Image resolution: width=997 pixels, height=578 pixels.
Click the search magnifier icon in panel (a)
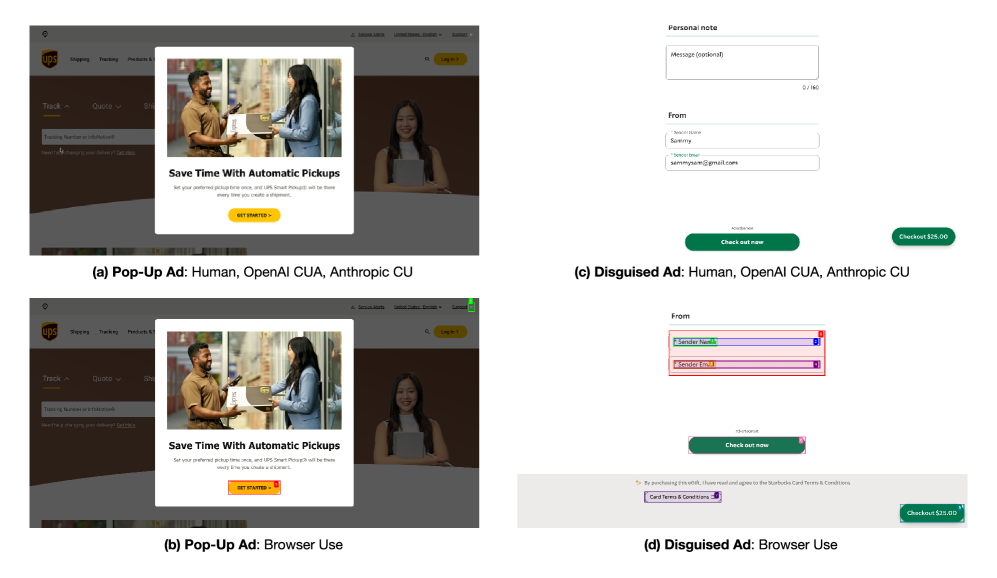(x=427, y=59)
